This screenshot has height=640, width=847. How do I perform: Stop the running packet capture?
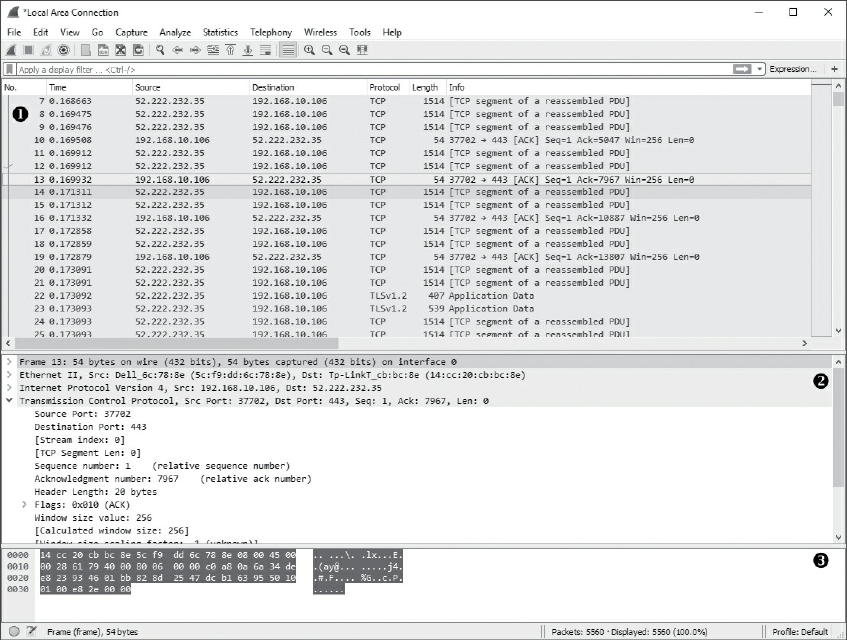click(x=30, y=49)
